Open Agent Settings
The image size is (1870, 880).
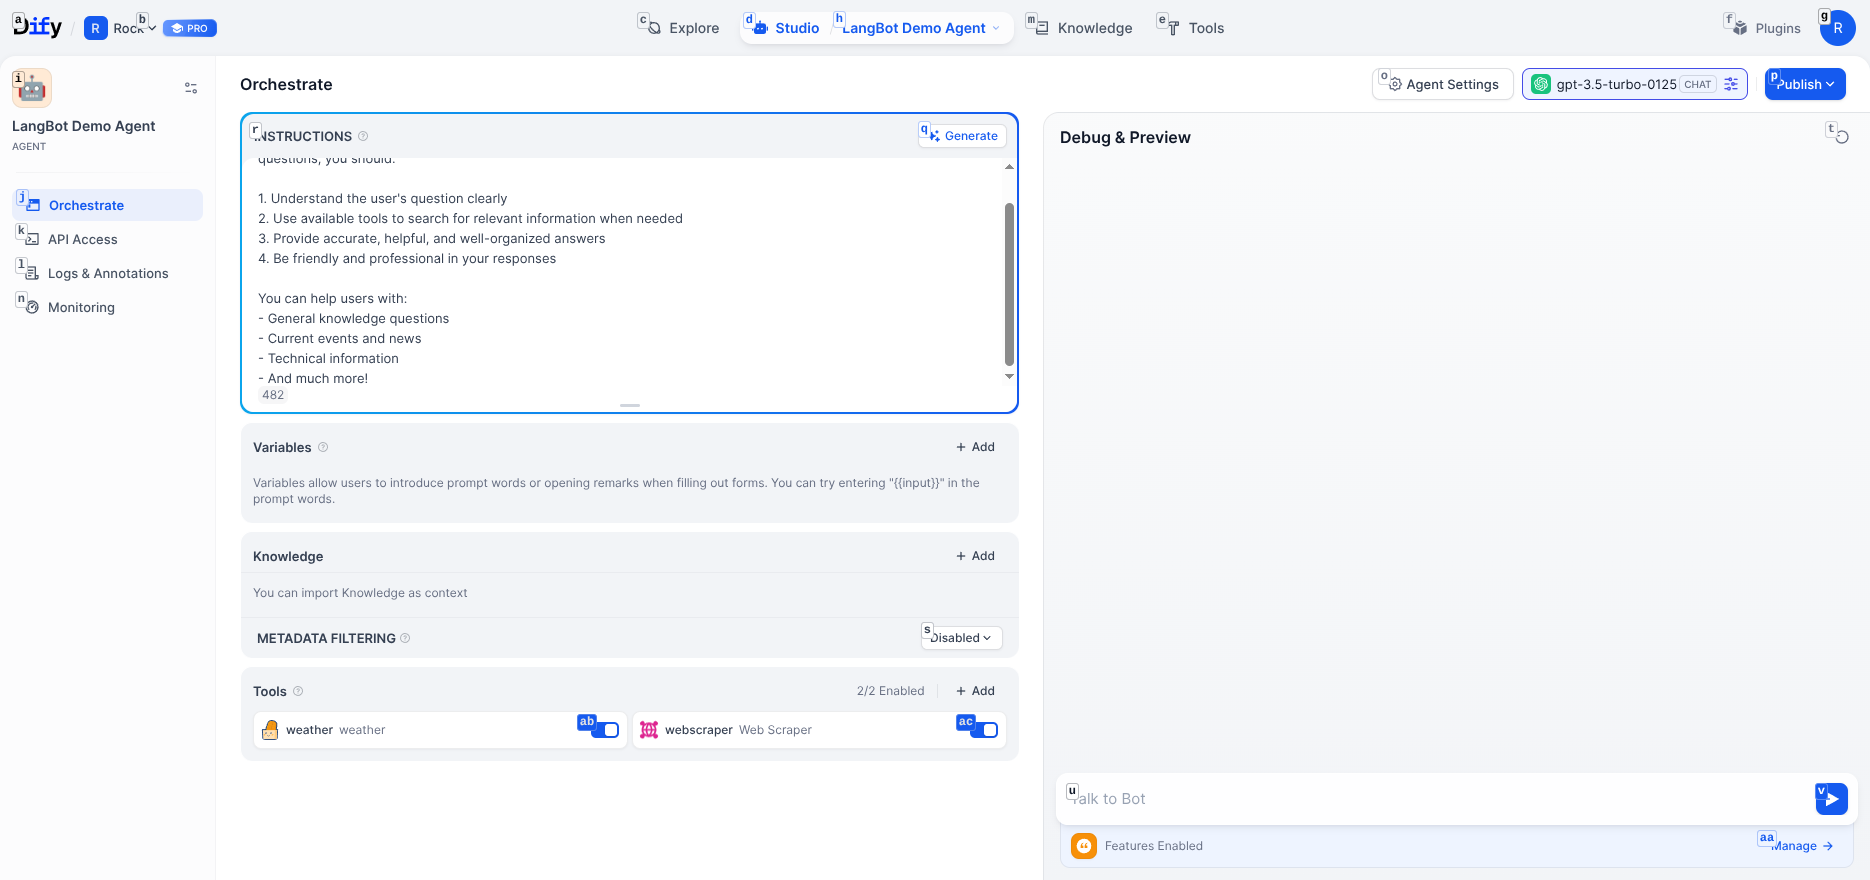click(1441, 84)
